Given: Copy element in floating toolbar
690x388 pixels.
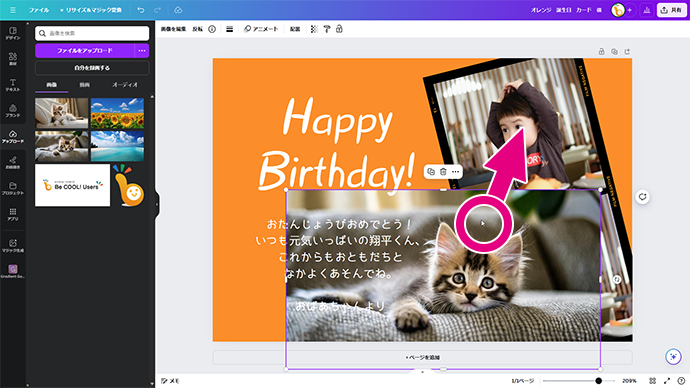Looking at the screenshot, I should pyautogui.click(x=431, y=172).
